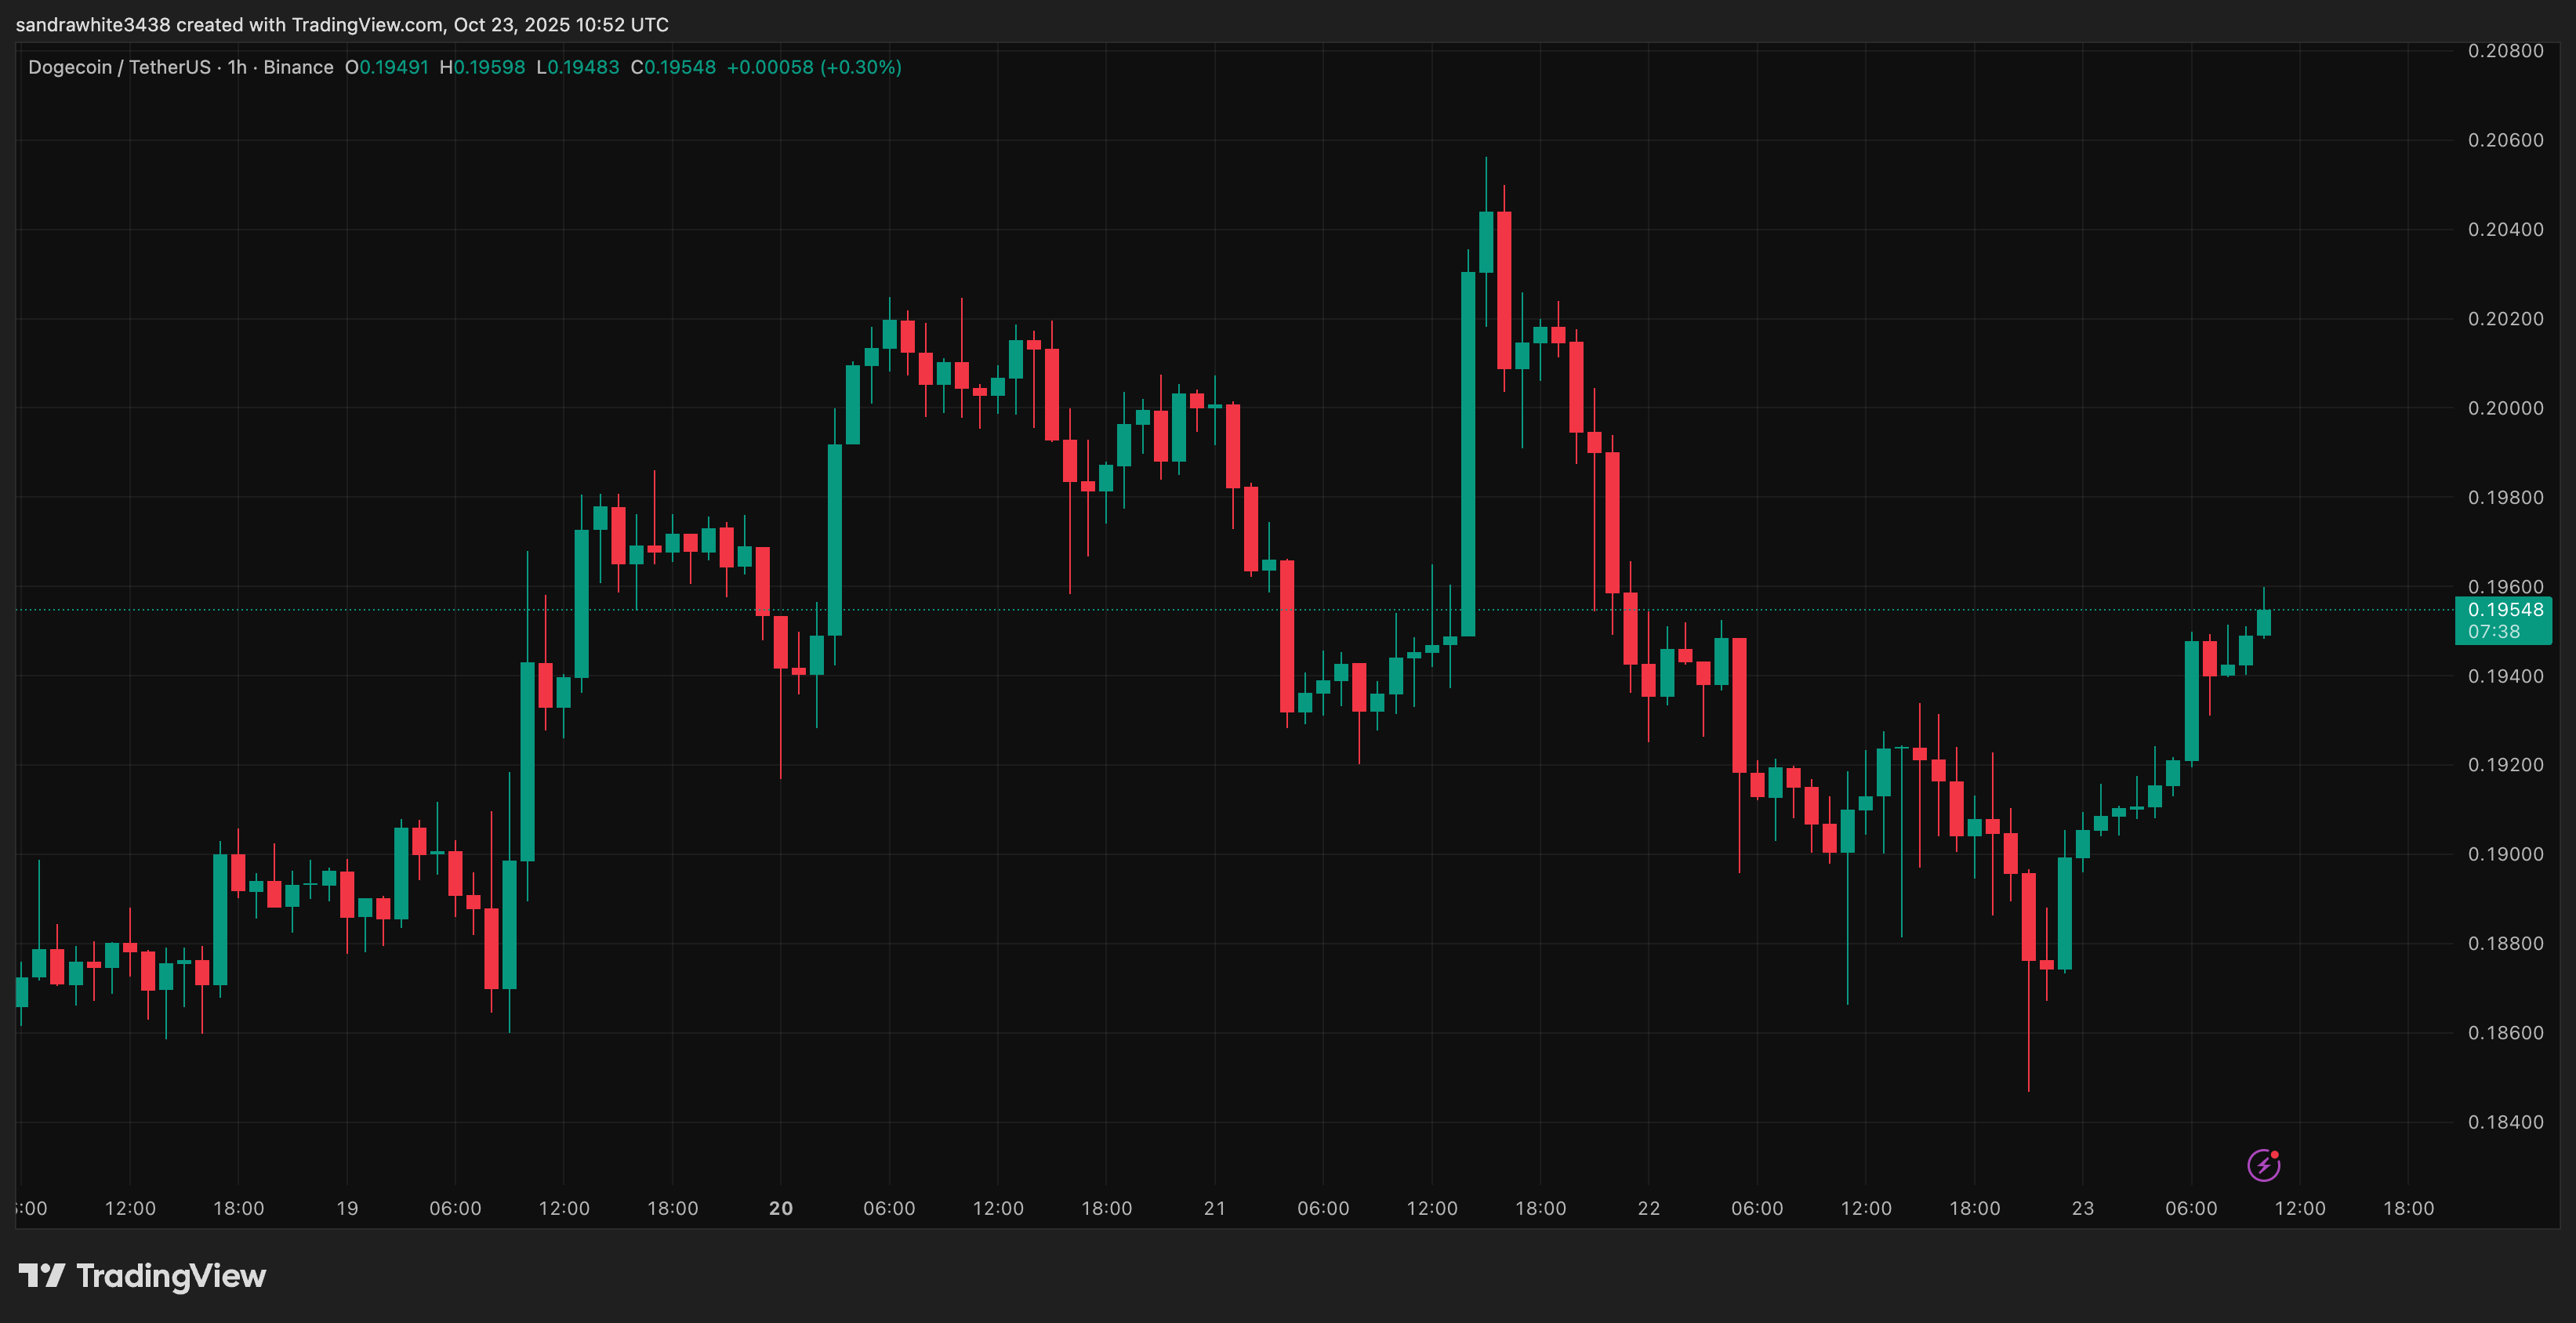Click the 22 date label on the time axis
Viewport: 2576px width, 1323px height.
(1648, 1208)
